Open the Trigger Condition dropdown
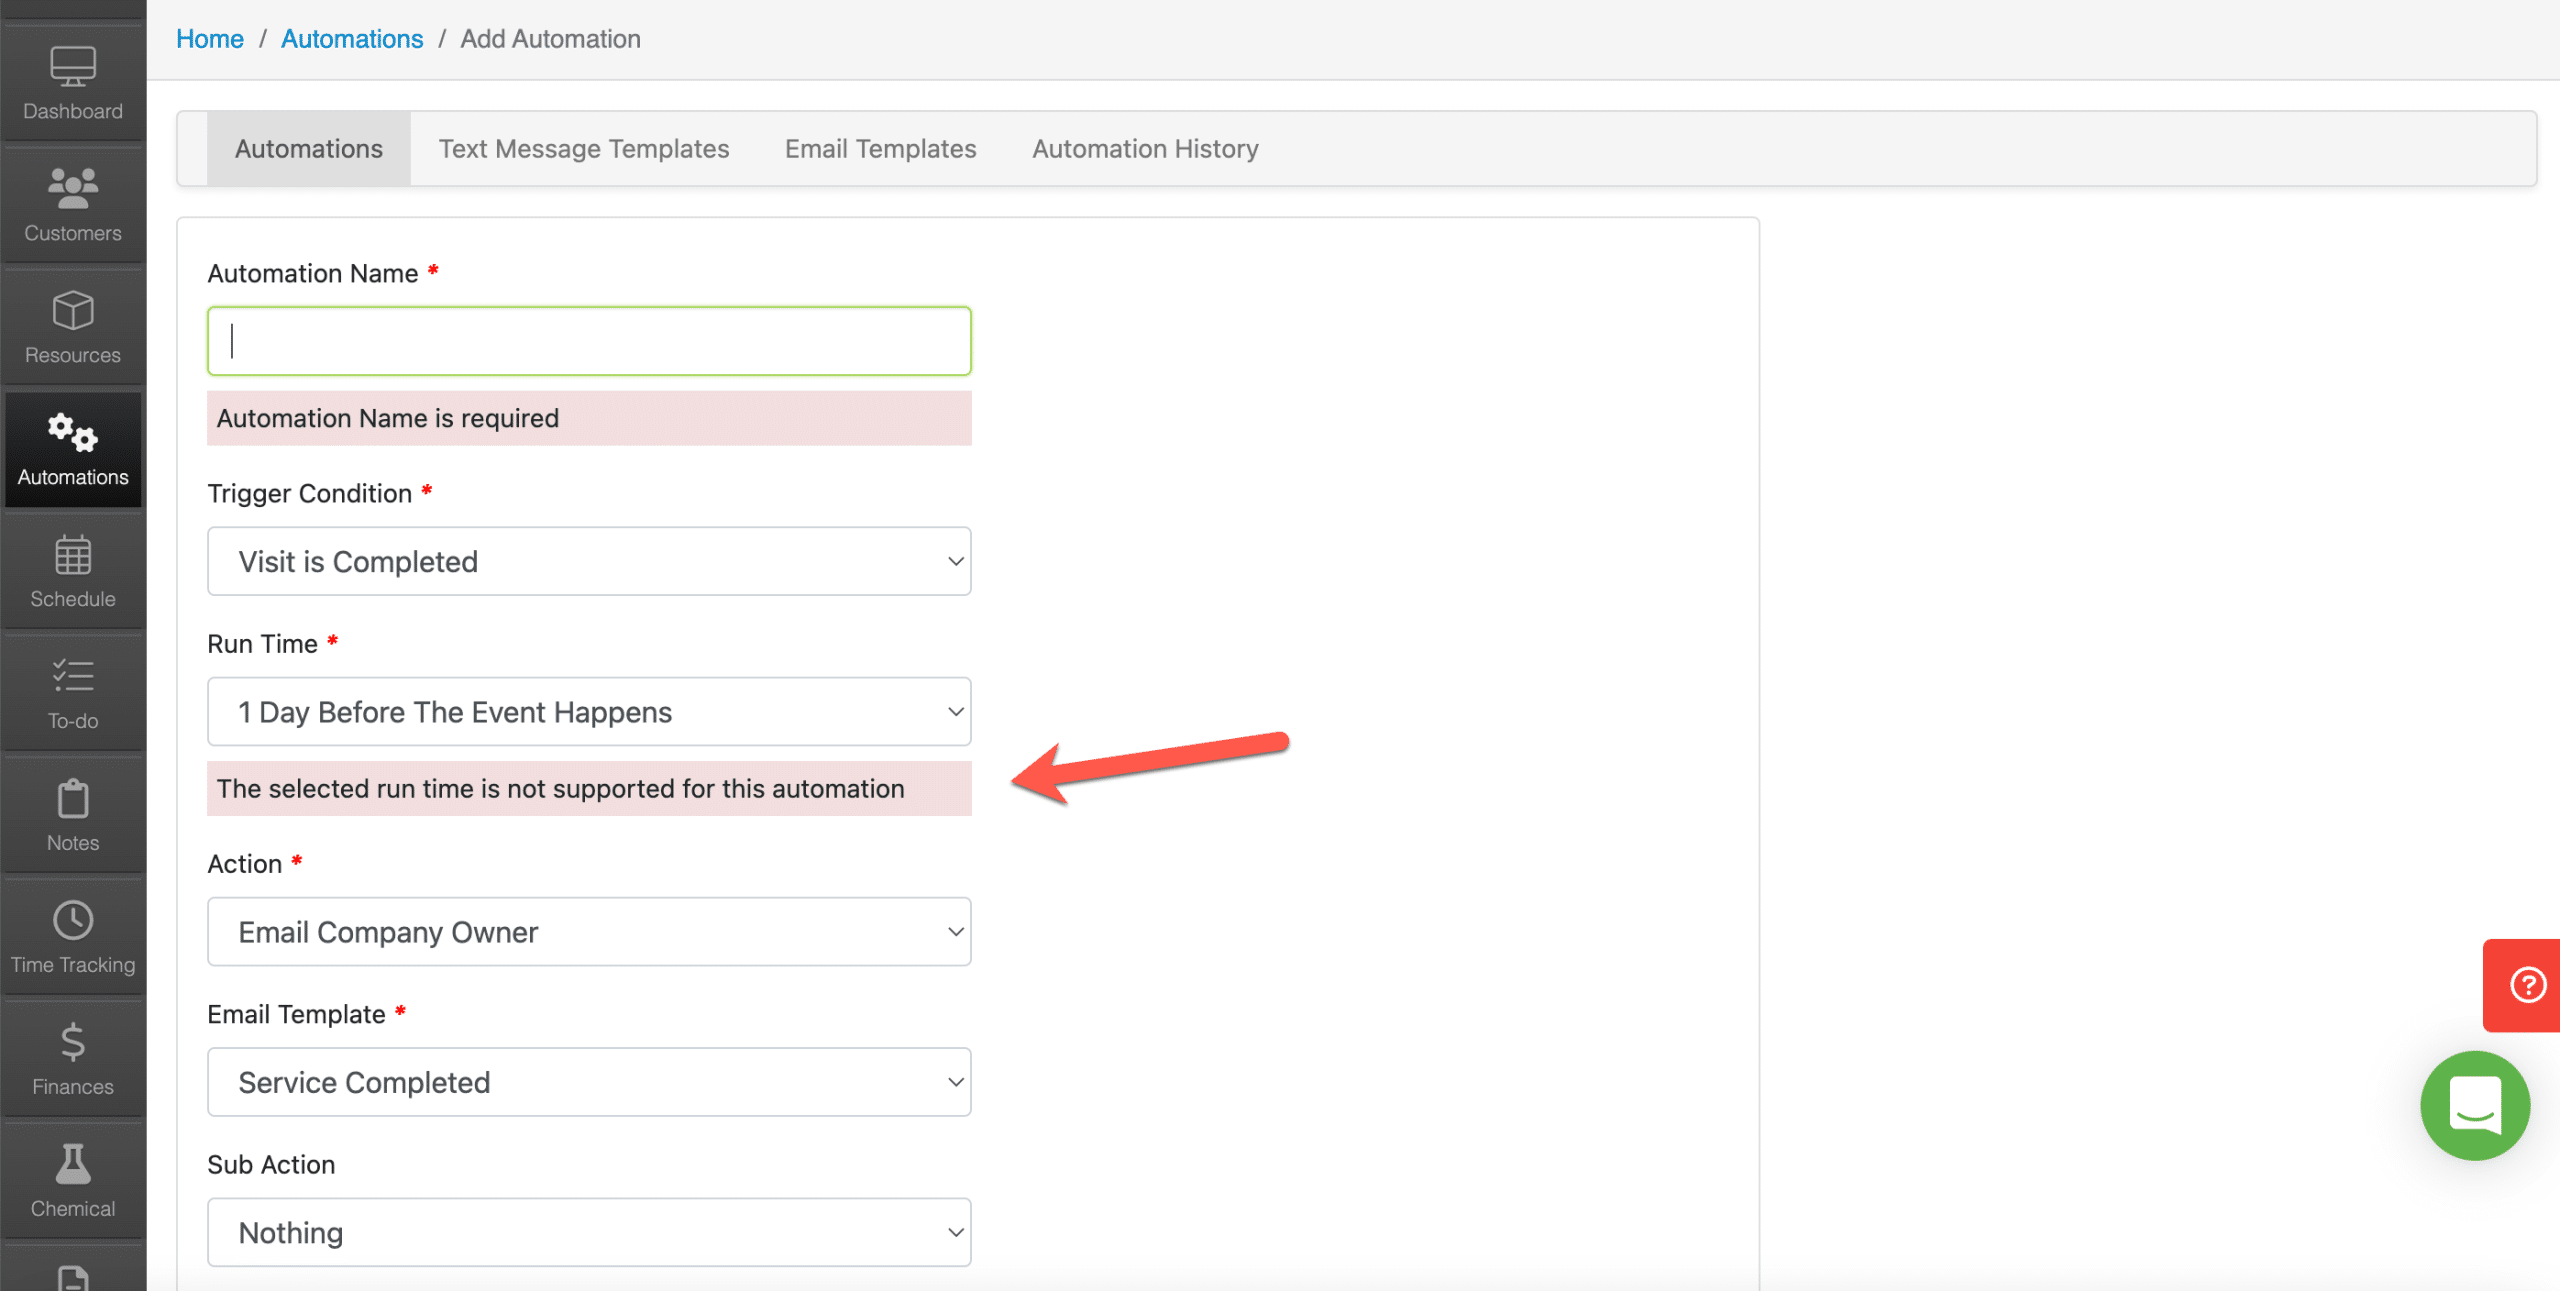2560x1291 pixels. click(x=589, y=561)
